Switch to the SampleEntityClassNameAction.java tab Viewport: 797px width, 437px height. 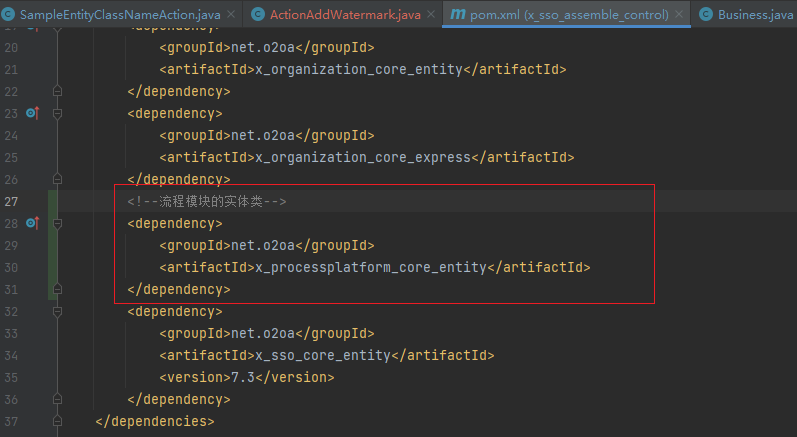118,15
